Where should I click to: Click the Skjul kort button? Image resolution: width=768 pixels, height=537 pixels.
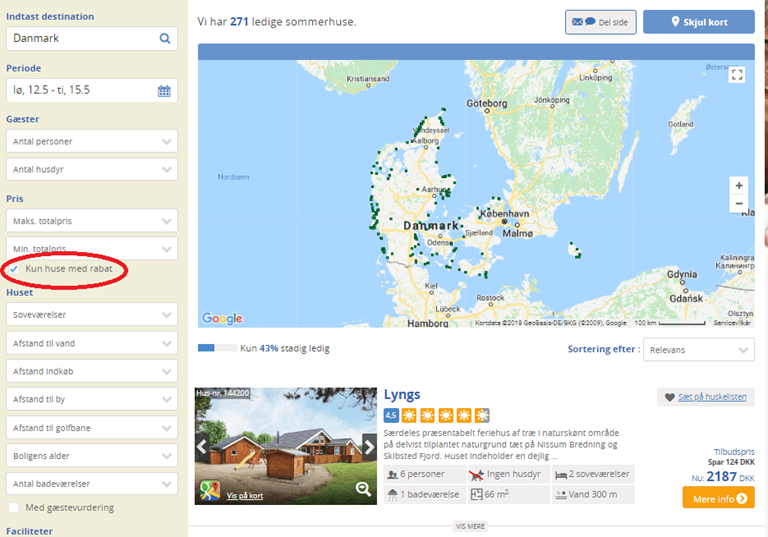698,22
